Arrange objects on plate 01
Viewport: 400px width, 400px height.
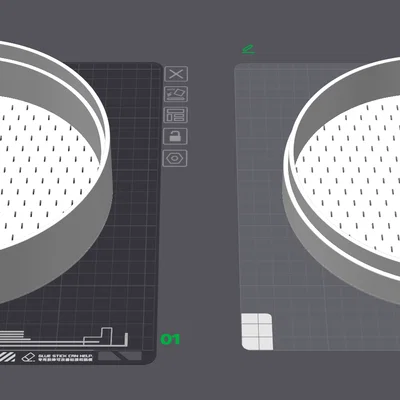pyautogui.click(x=175, y=115)
